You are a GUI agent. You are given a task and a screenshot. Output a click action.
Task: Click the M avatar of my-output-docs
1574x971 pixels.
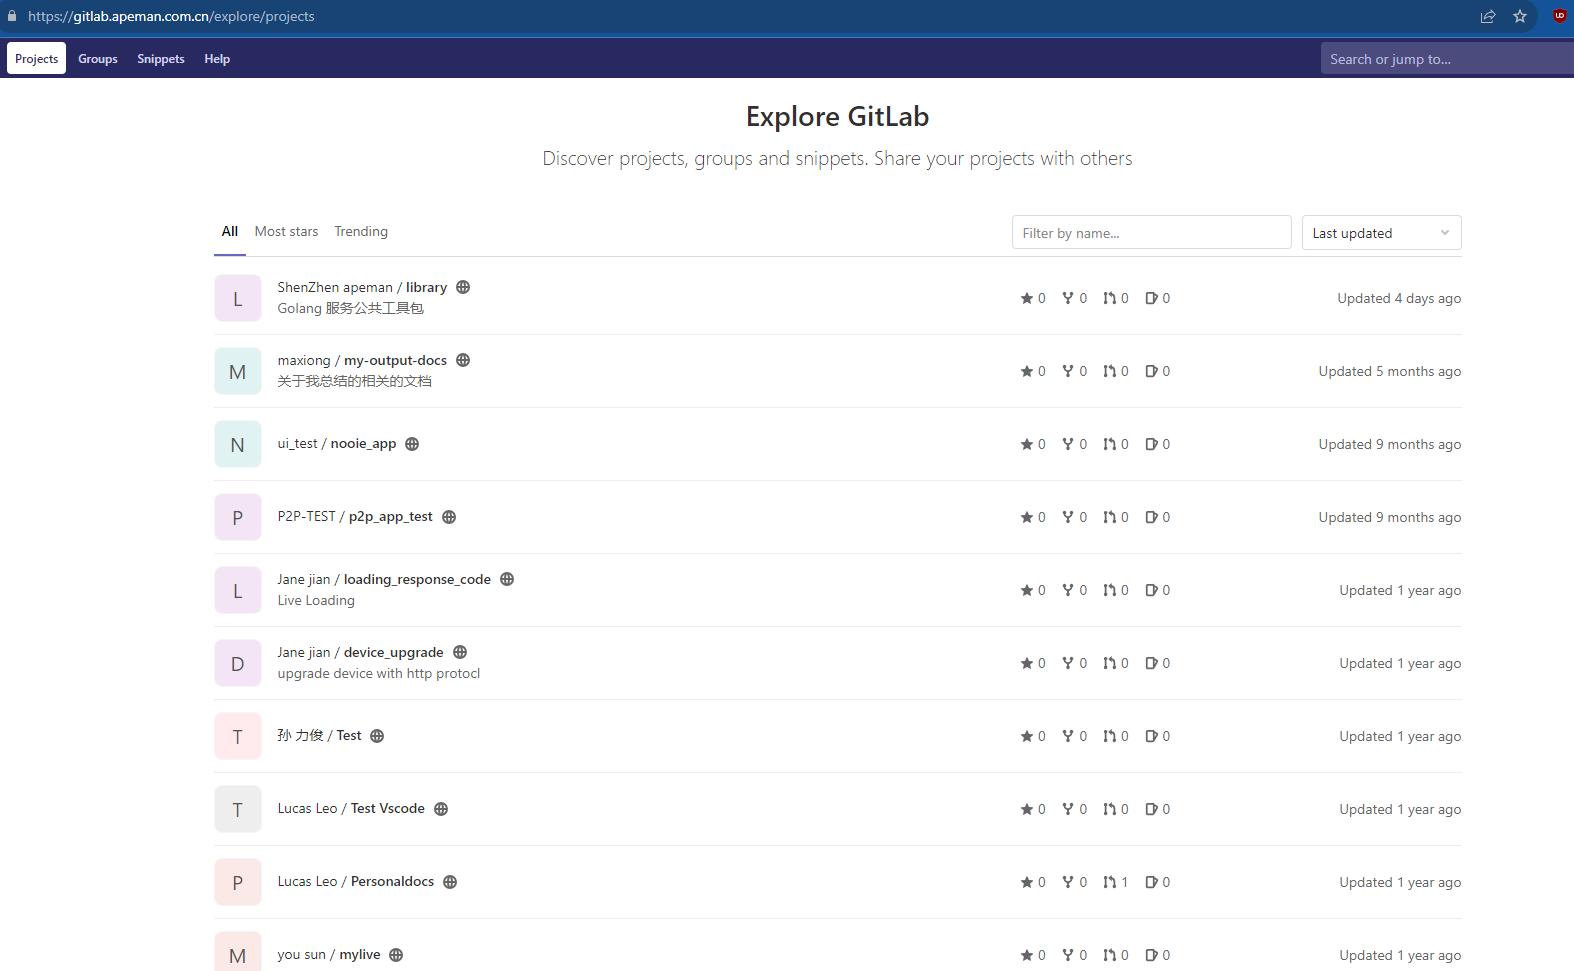click(x=238, y=371)
